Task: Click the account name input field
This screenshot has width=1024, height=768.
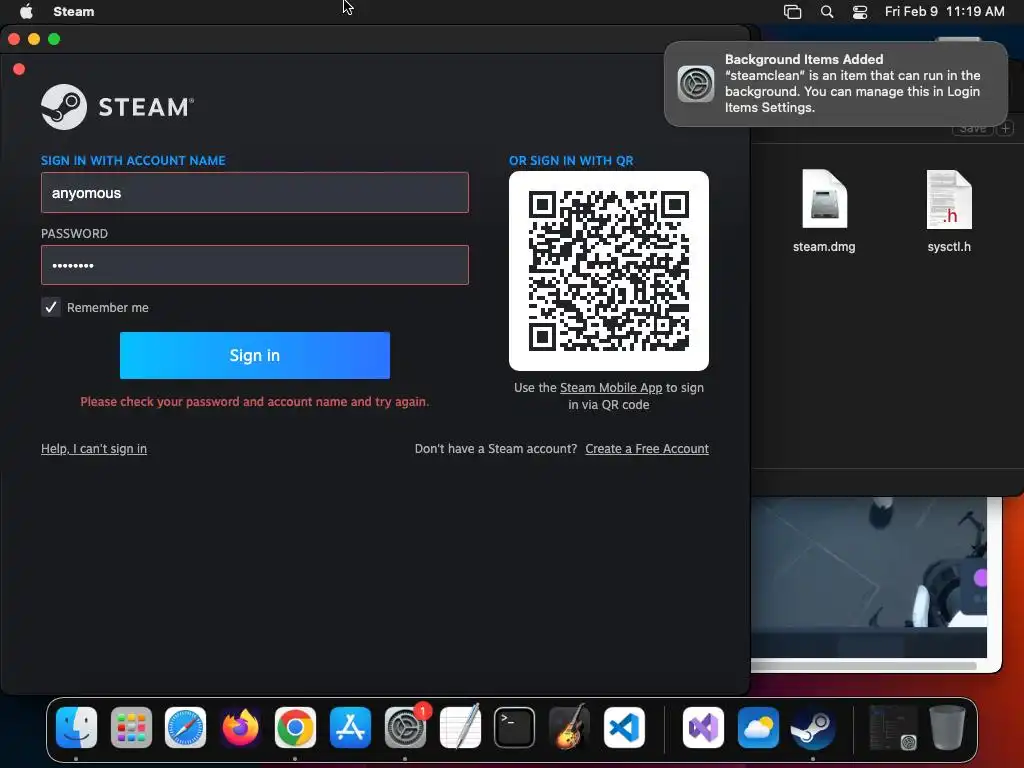Action: (255, 193)
